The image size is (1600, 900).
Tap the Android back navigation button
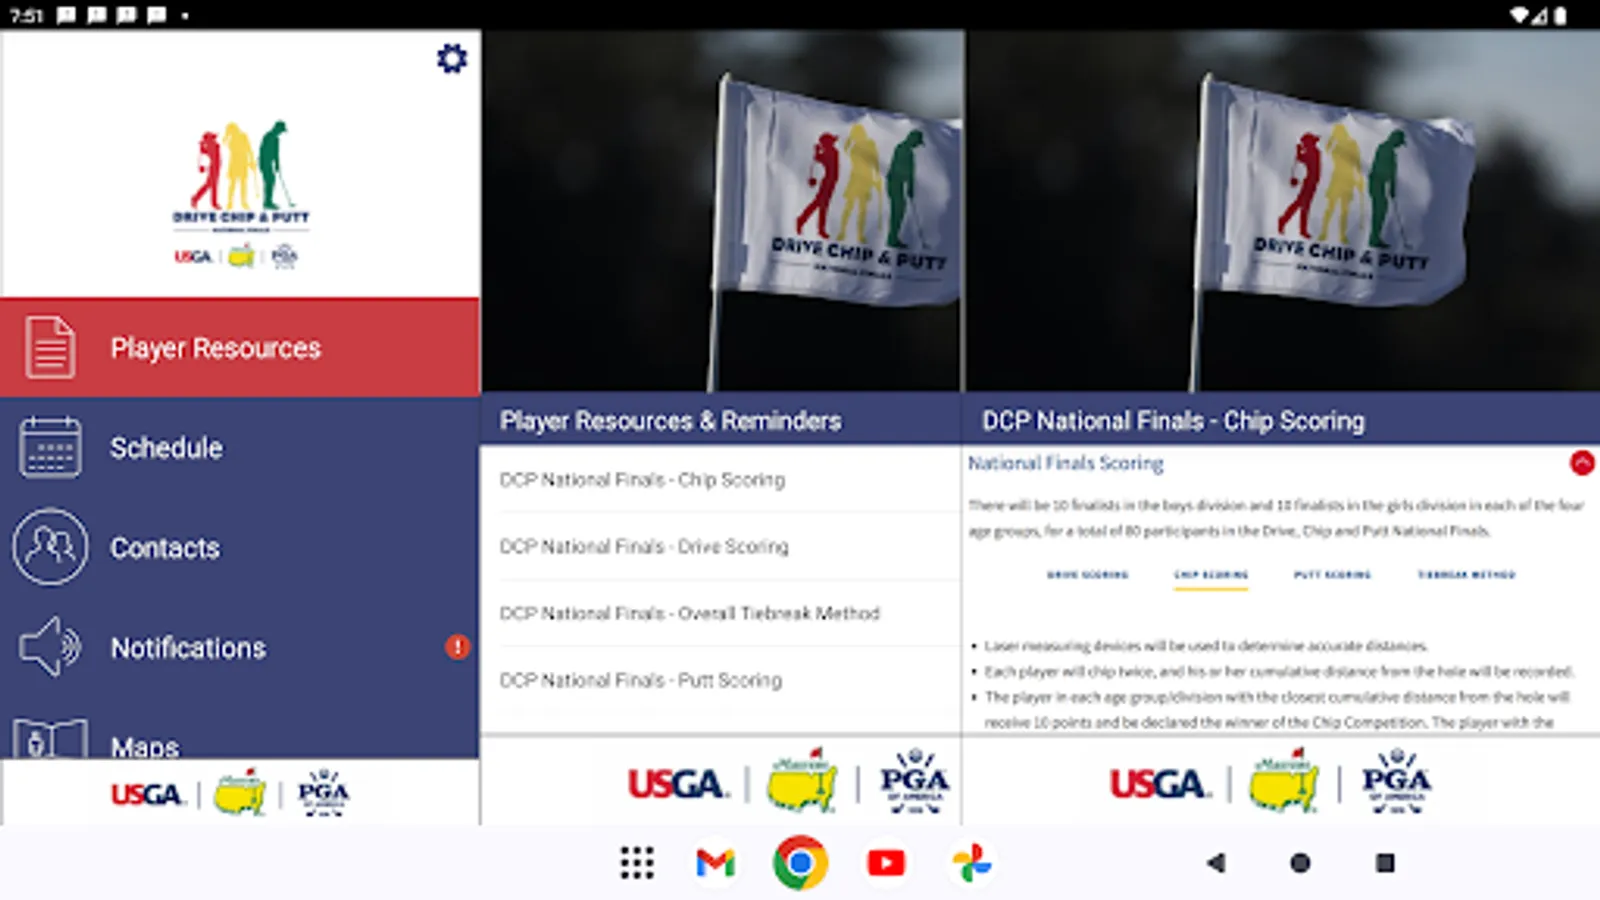(1215, 861)
